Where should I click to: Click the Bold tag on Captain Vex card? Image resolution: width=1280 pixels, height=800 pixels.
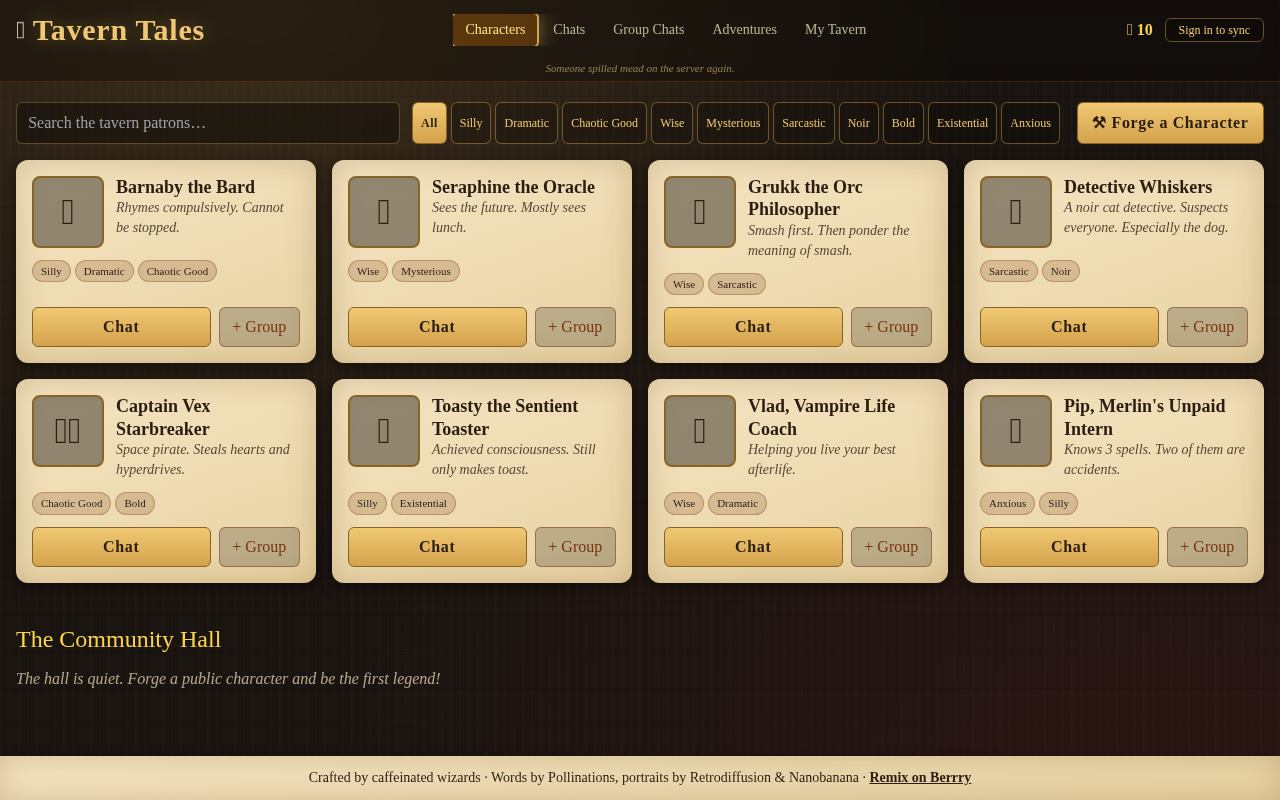135,503
